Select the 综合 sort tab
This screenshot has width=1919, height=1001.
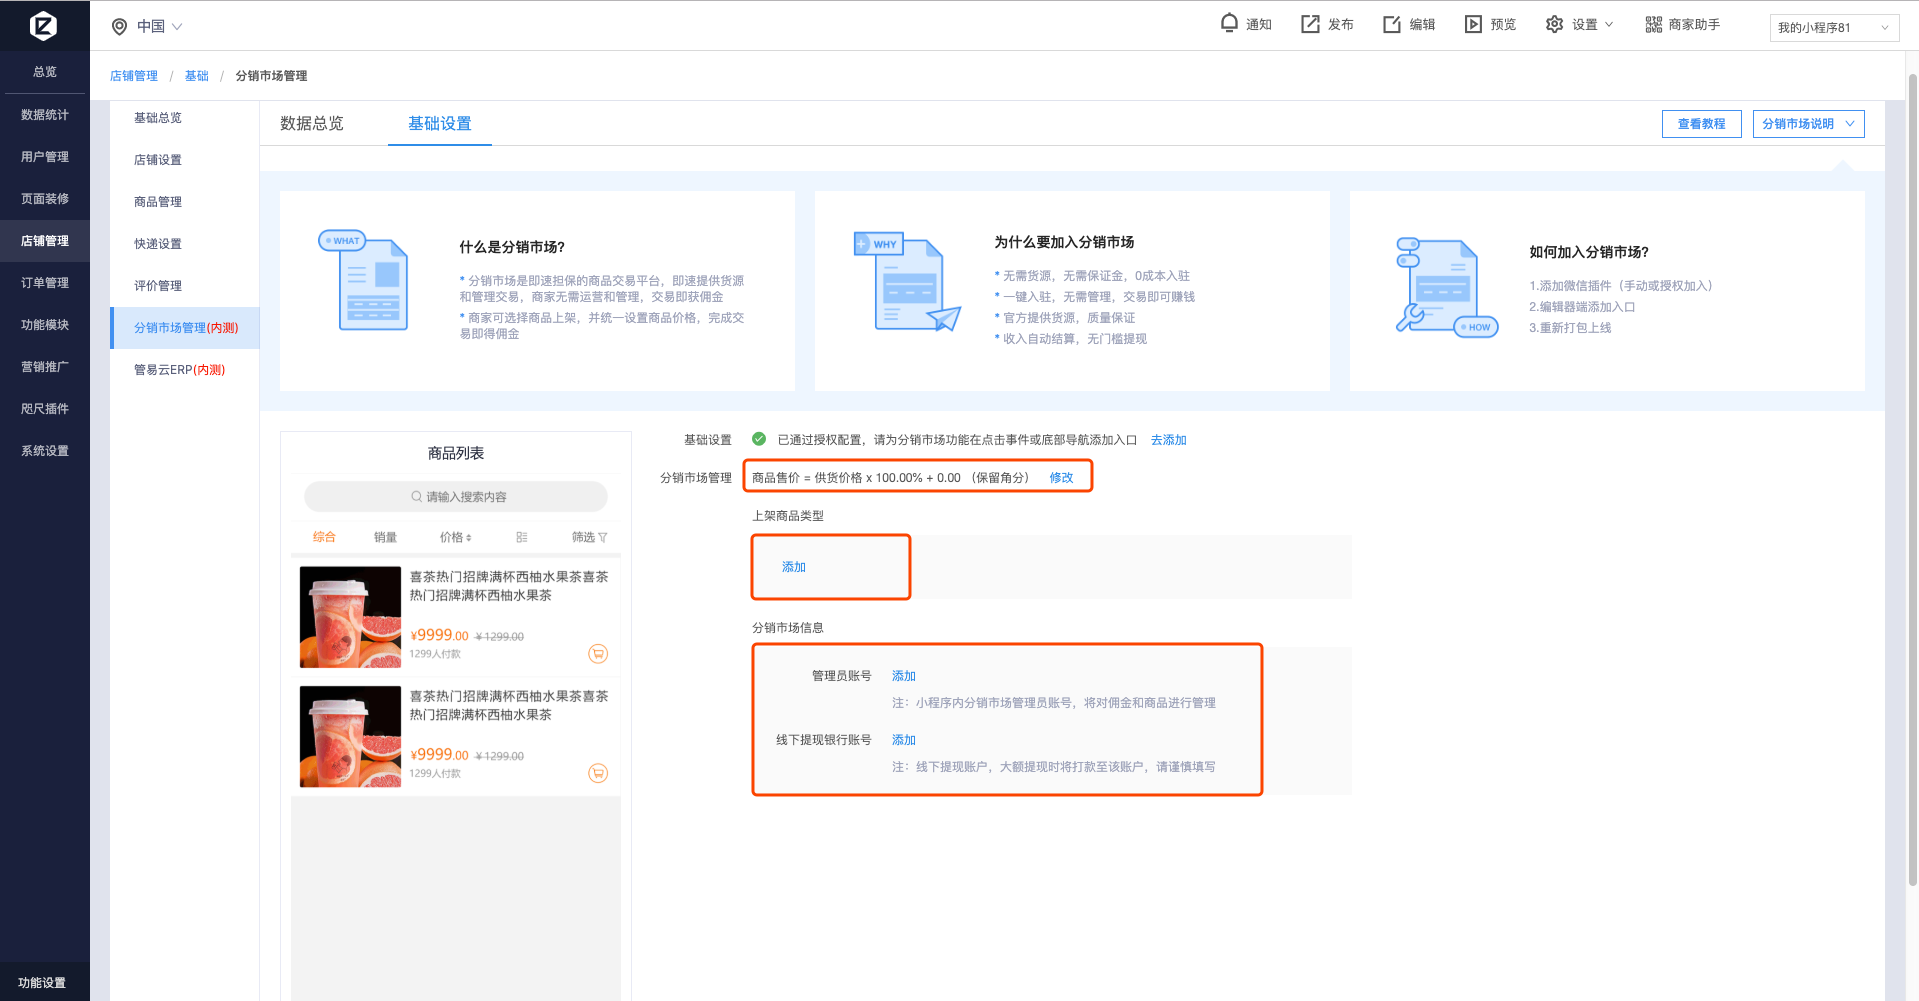[324, 537]
